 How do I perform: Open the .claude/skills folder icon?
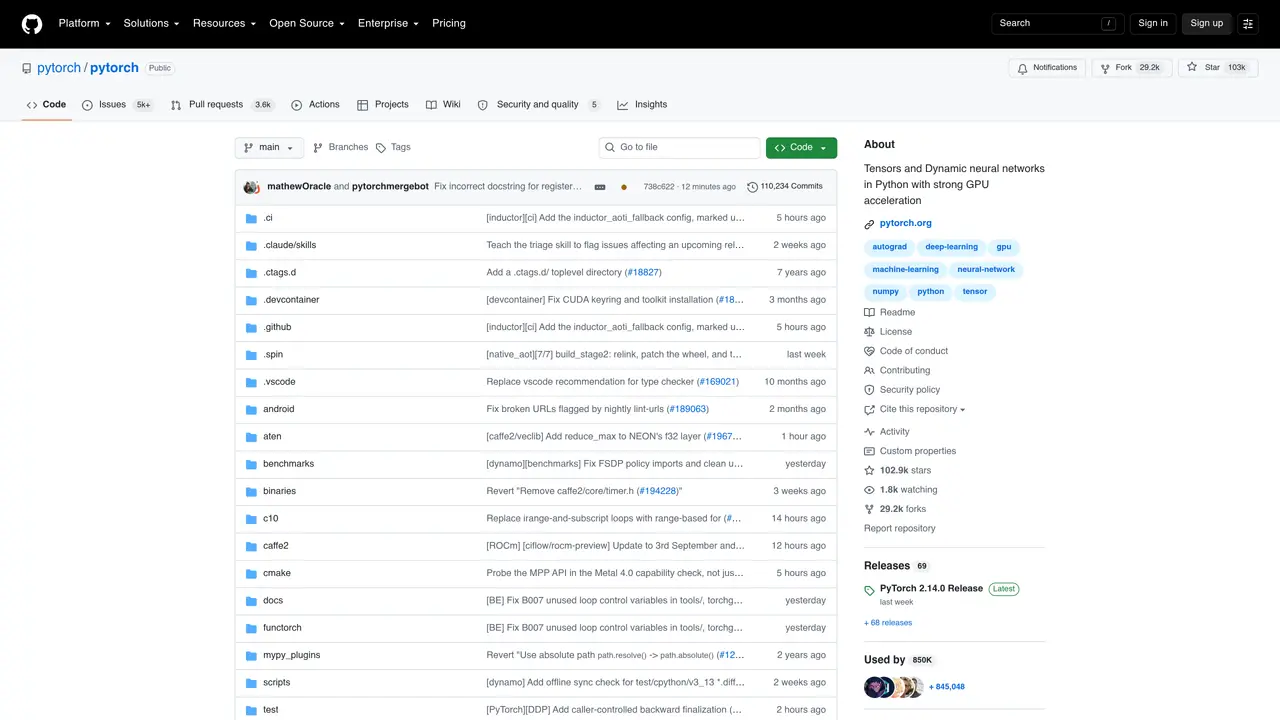[x=252, y=245]
